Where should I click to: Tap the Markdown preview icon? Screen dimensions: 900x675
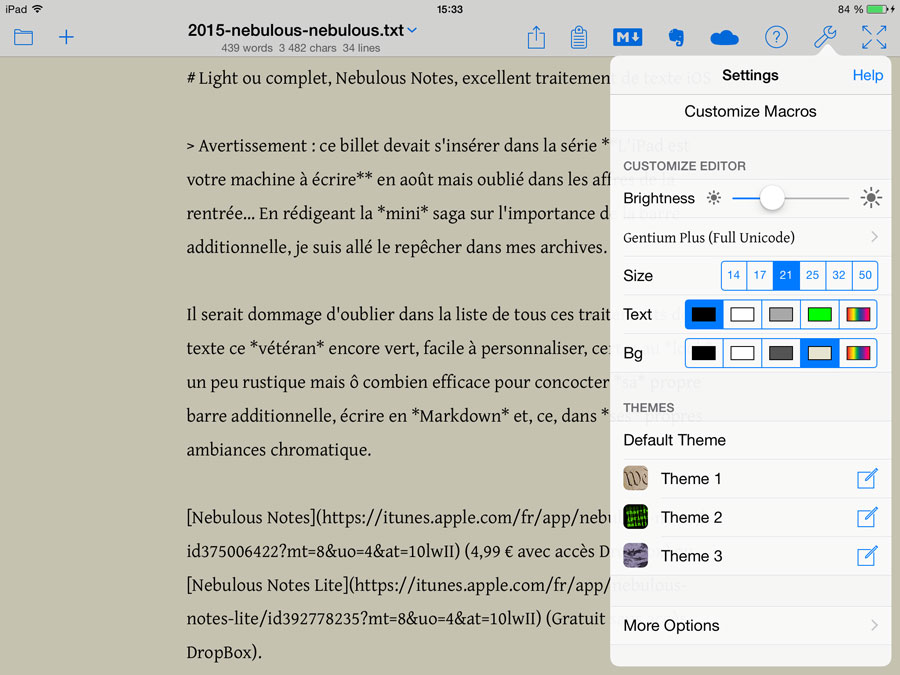(627, 37)
